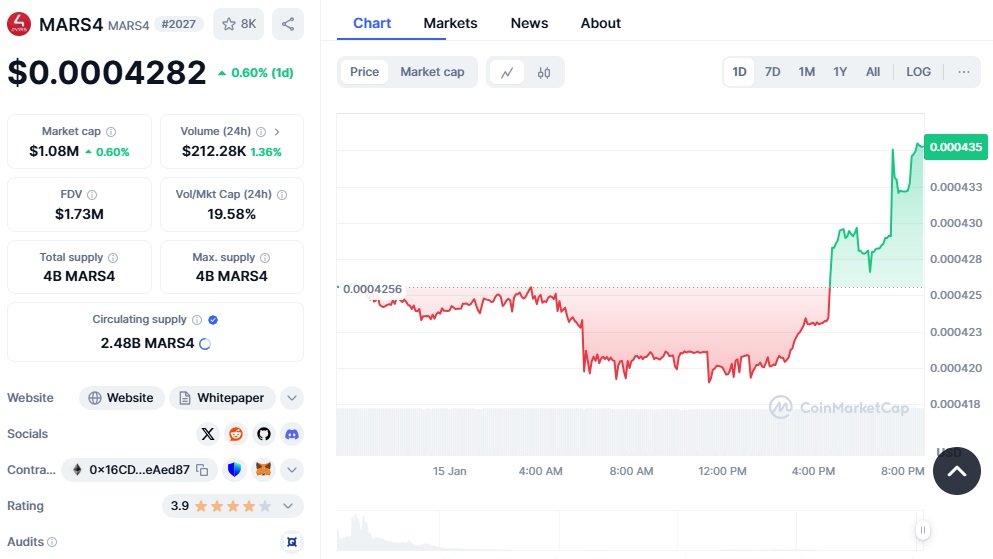
Task: Add MARS4 to watchlist with star button
Action: 239,24
